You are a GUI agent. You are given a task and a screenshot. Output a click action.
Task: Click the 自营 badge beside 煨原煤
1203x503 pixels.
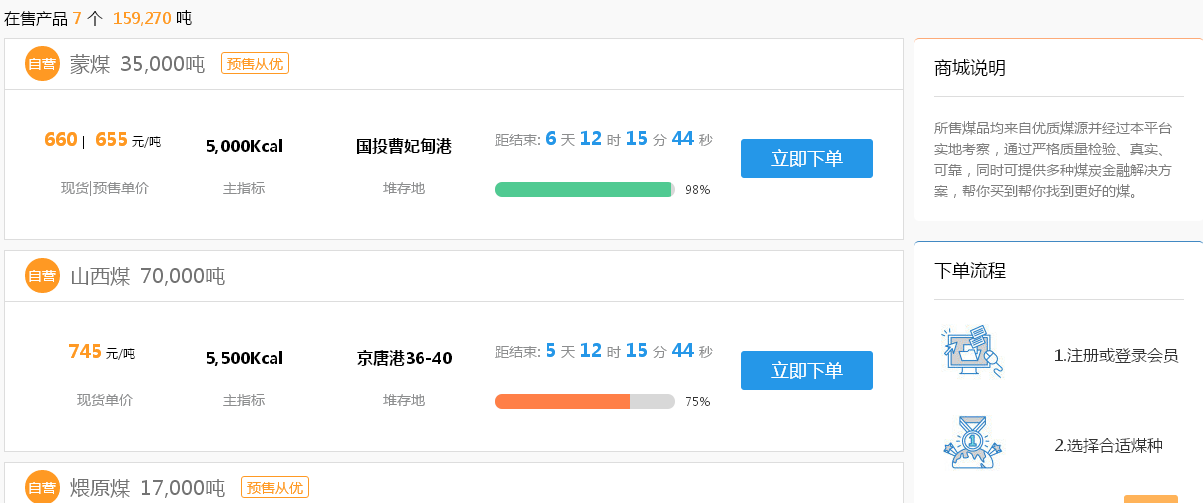[42, 487]
